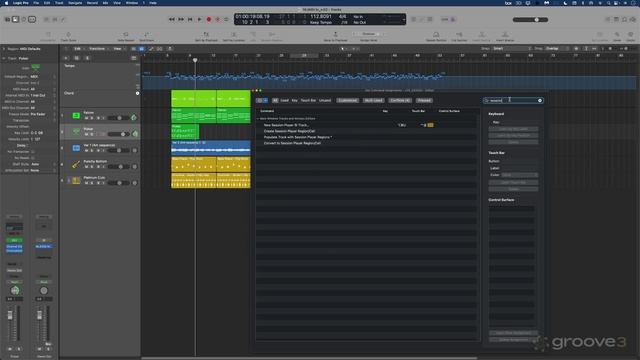Click the Chord global track options icon

point(138,93)
